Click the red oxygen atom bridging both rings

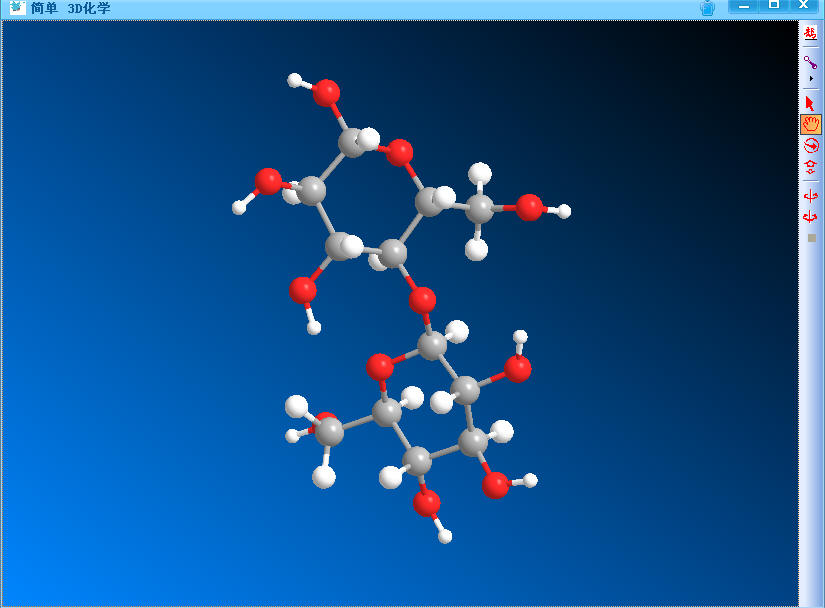tap(423, 299)
